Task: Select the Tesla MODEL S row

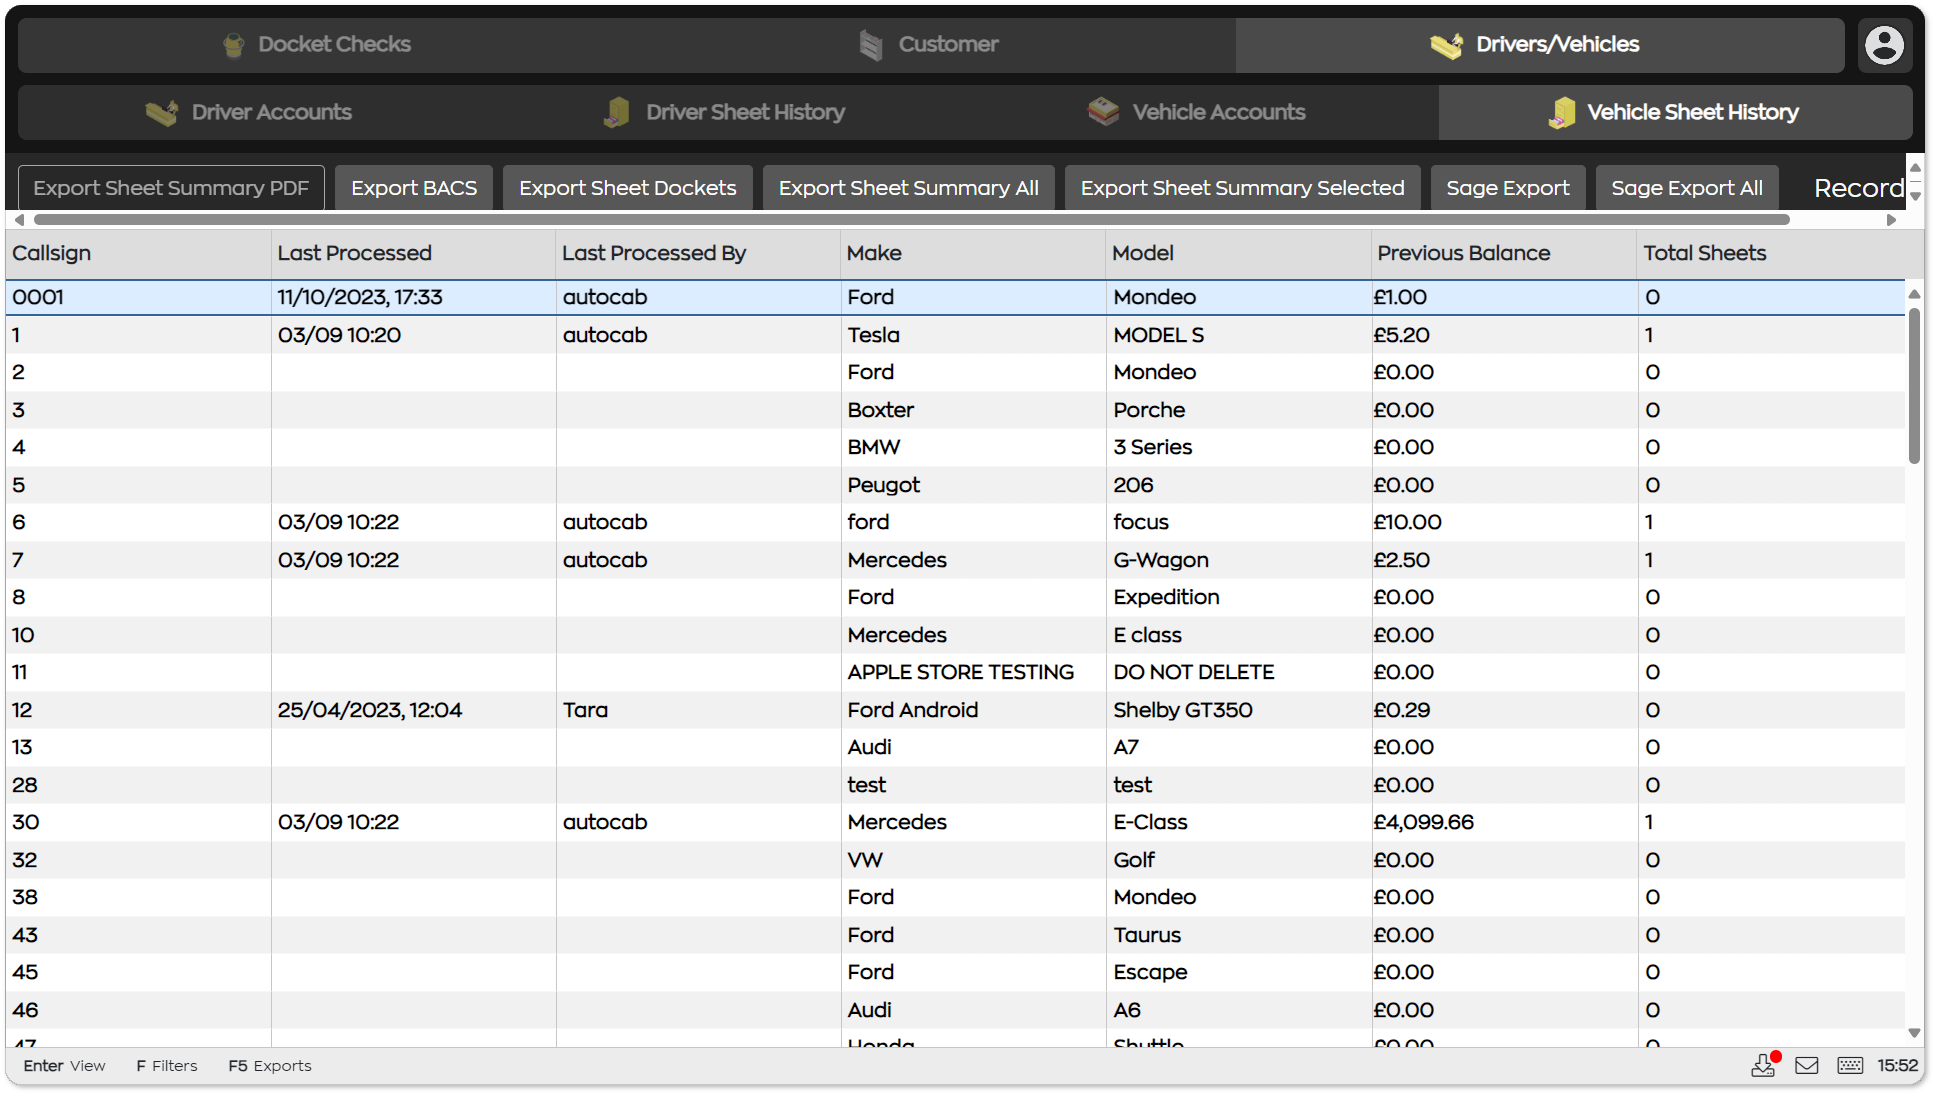Action: tap(955, 335)
